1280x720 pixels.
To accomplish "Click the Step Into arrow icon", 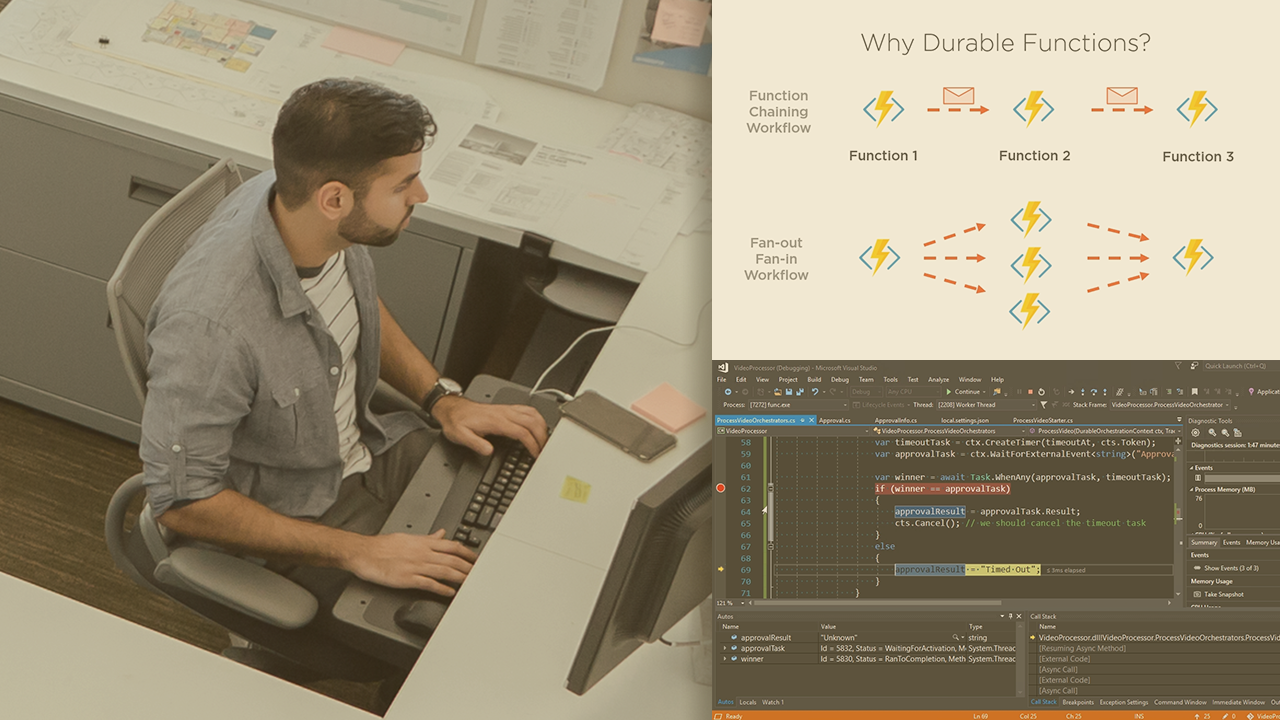I will pos(1082,392).
